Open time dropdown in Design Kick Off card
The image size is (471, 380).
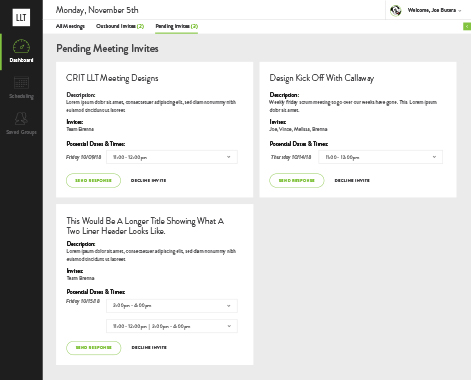pos(380,157)
